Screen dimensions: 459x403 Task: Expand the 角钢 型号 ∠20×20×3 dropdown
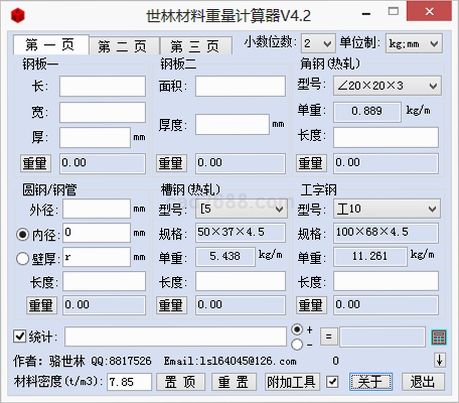pos(387,86)
